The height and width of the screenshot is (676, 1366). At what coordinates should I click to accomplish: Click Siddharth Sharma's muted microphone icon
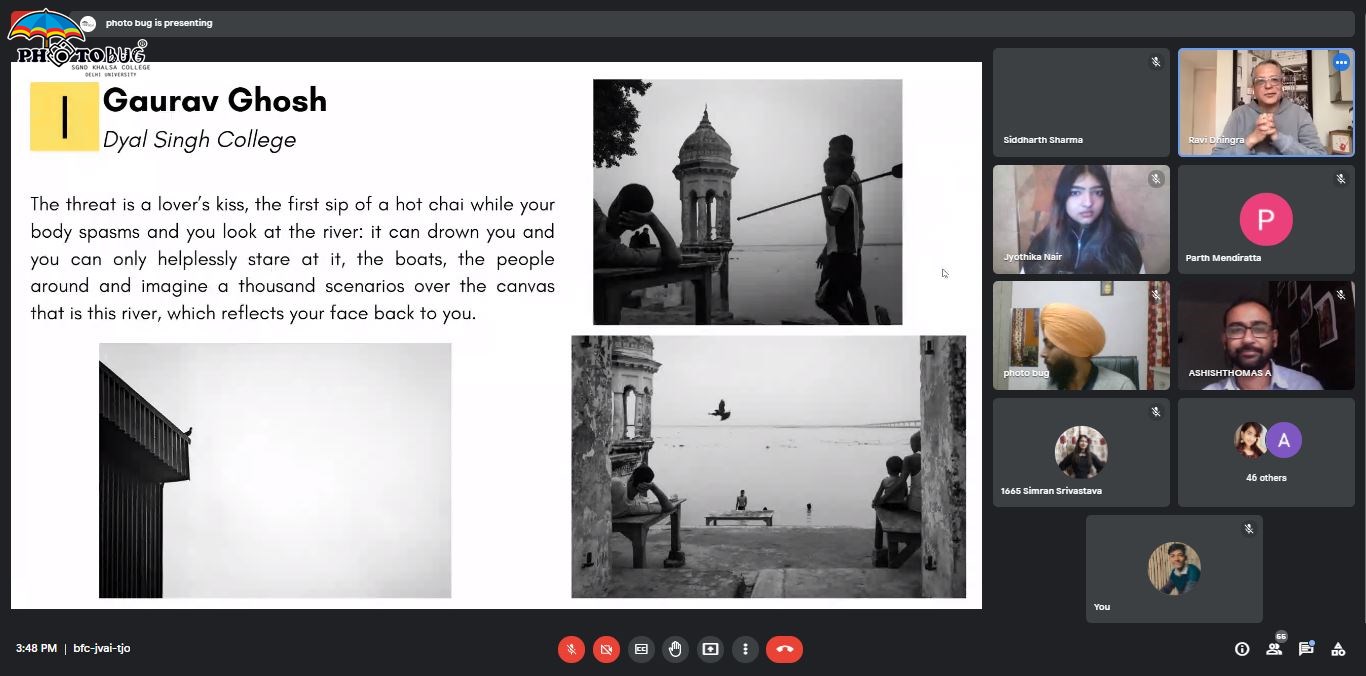point(1155,62)
